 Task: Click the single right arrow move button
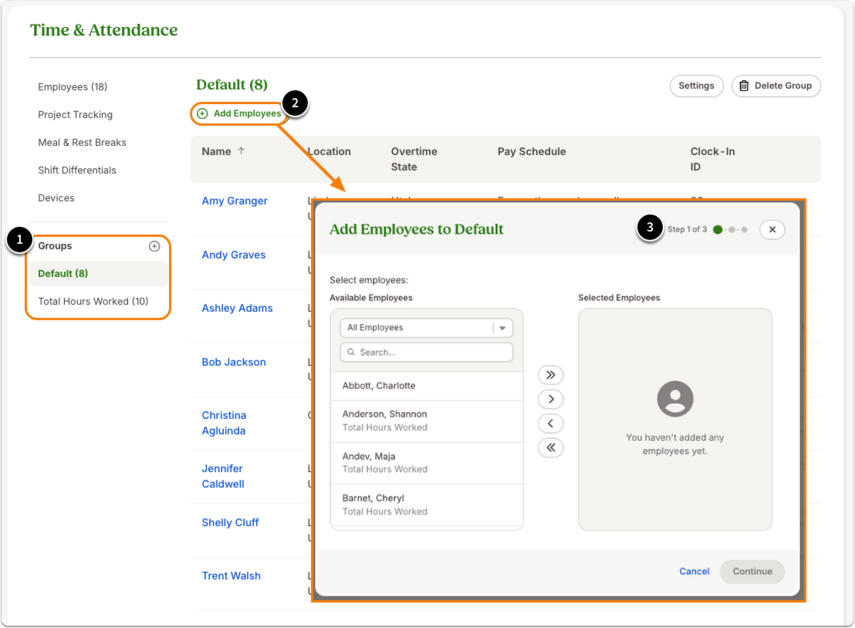(x=551, y=399)
